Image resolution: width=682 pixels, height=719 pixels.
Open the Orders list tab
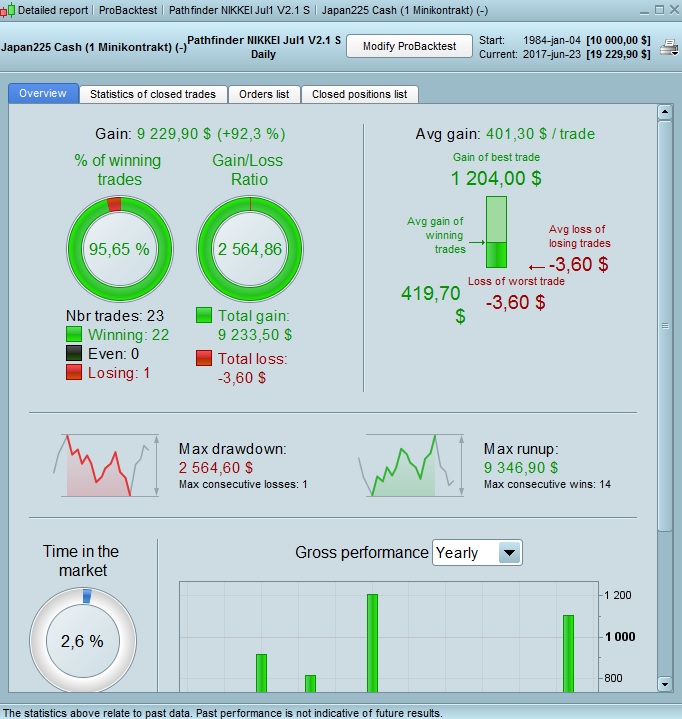[x=264, y=94]
